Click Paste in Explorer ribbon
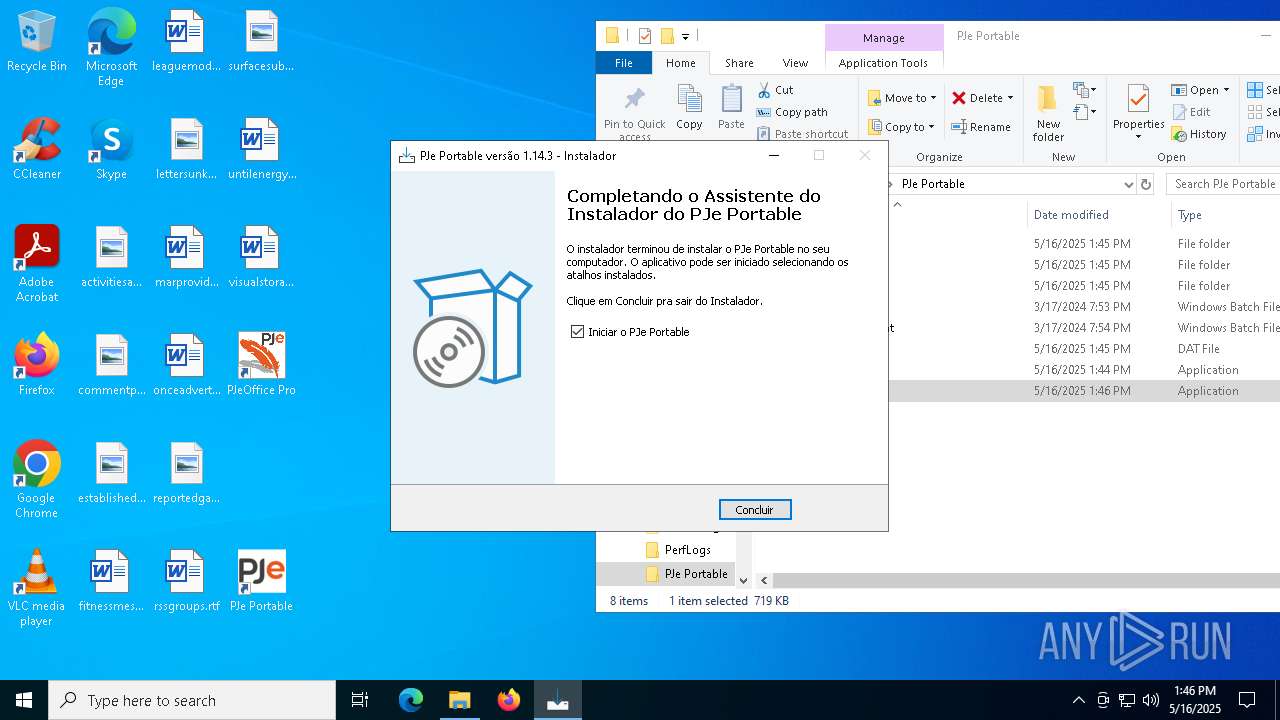The image size is (1280, 720). click(x=731, y=107)
